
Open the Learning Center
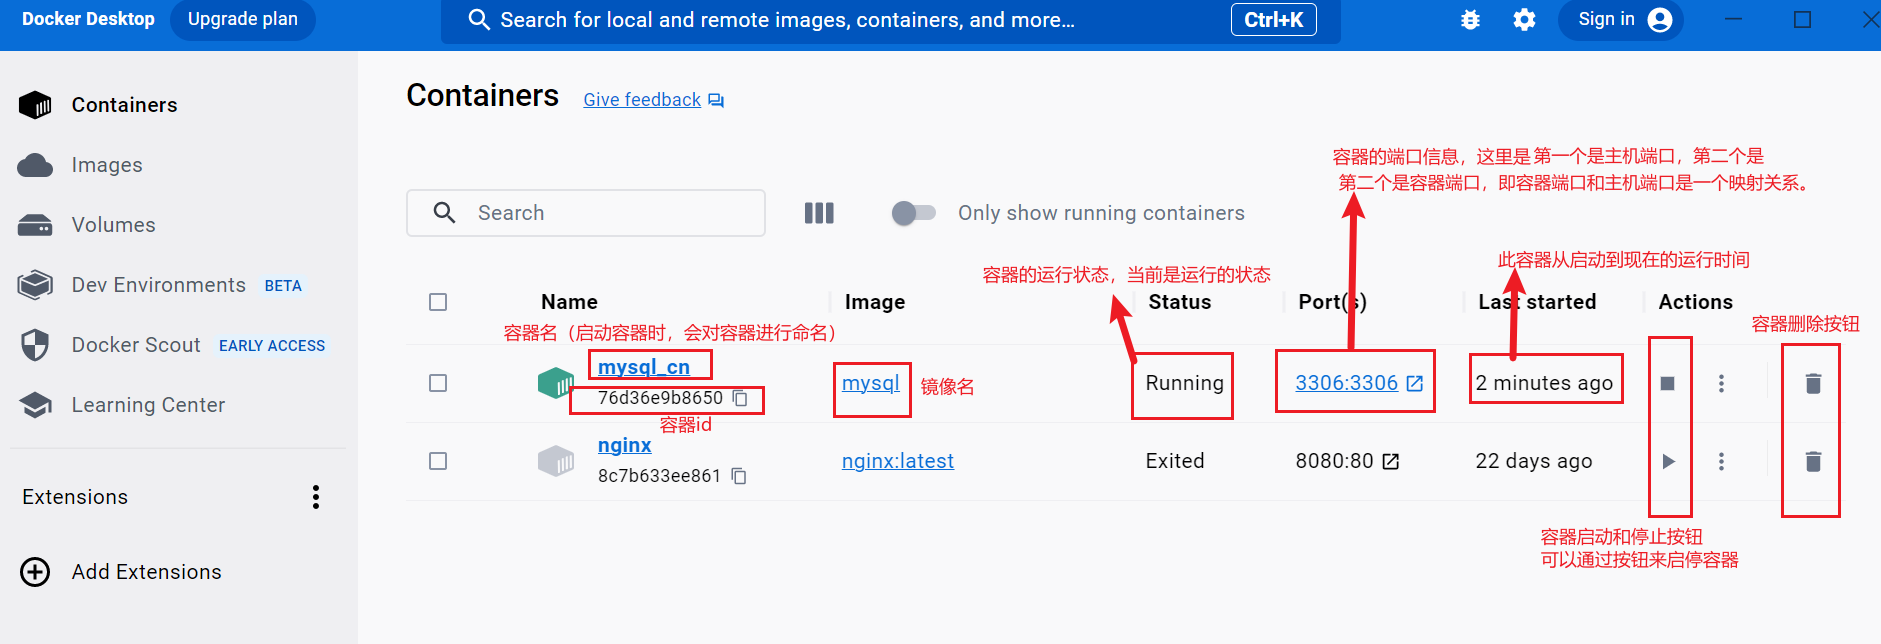[x=148, y=405]
